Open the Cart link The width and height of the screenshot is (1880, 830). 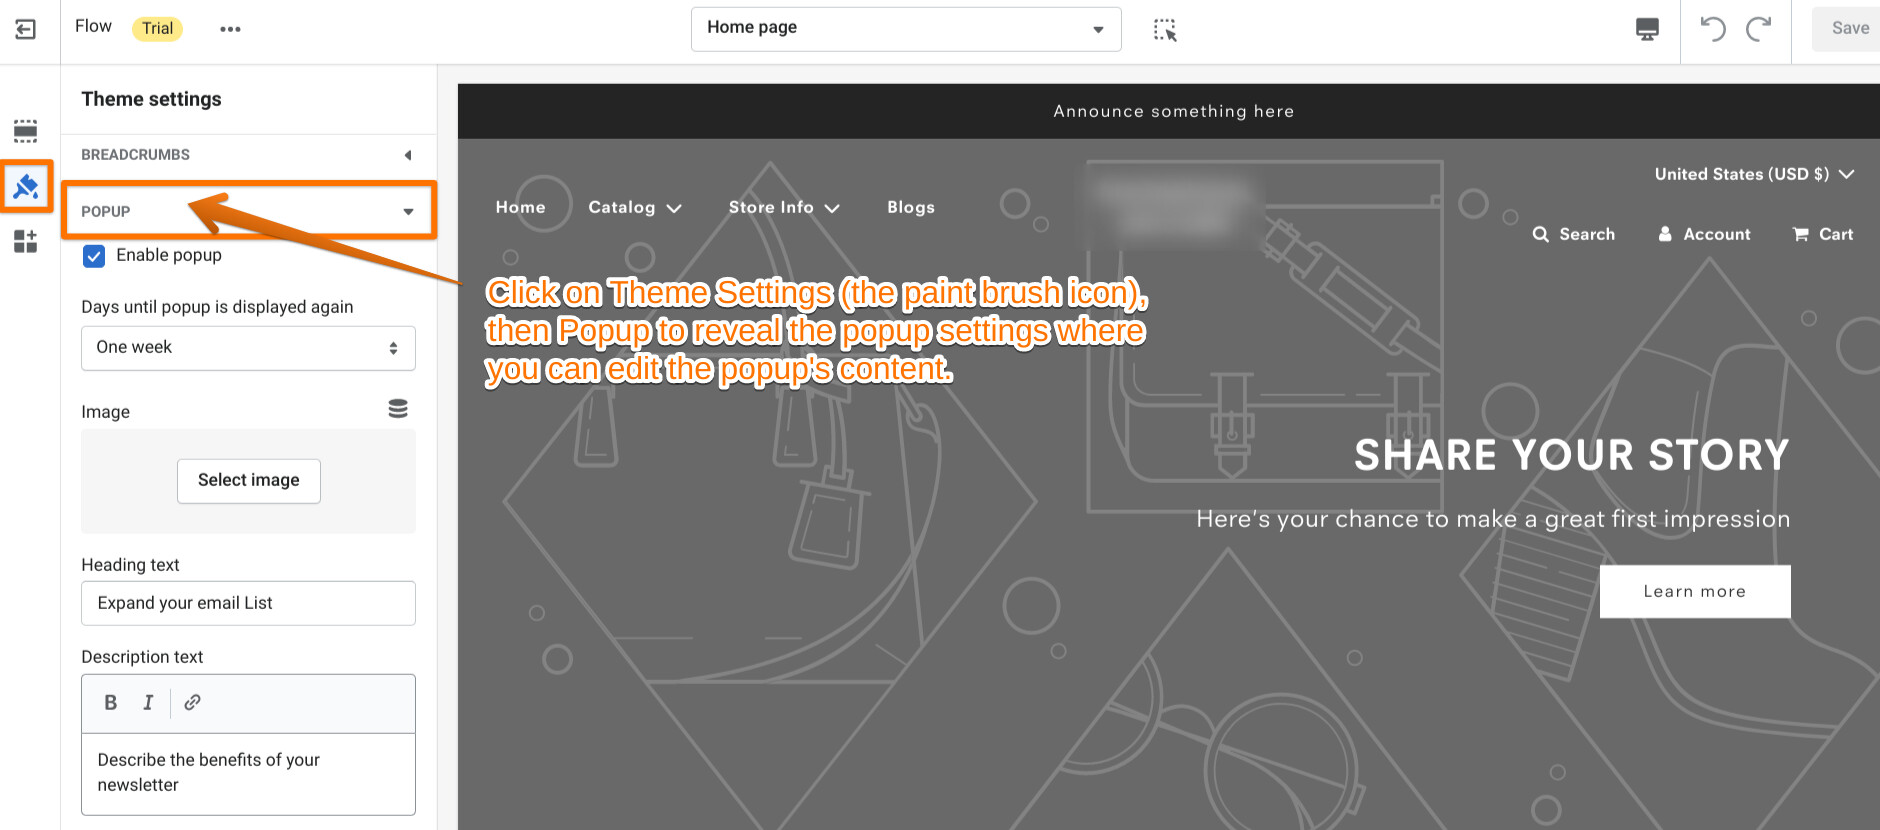coord(1836,234)
